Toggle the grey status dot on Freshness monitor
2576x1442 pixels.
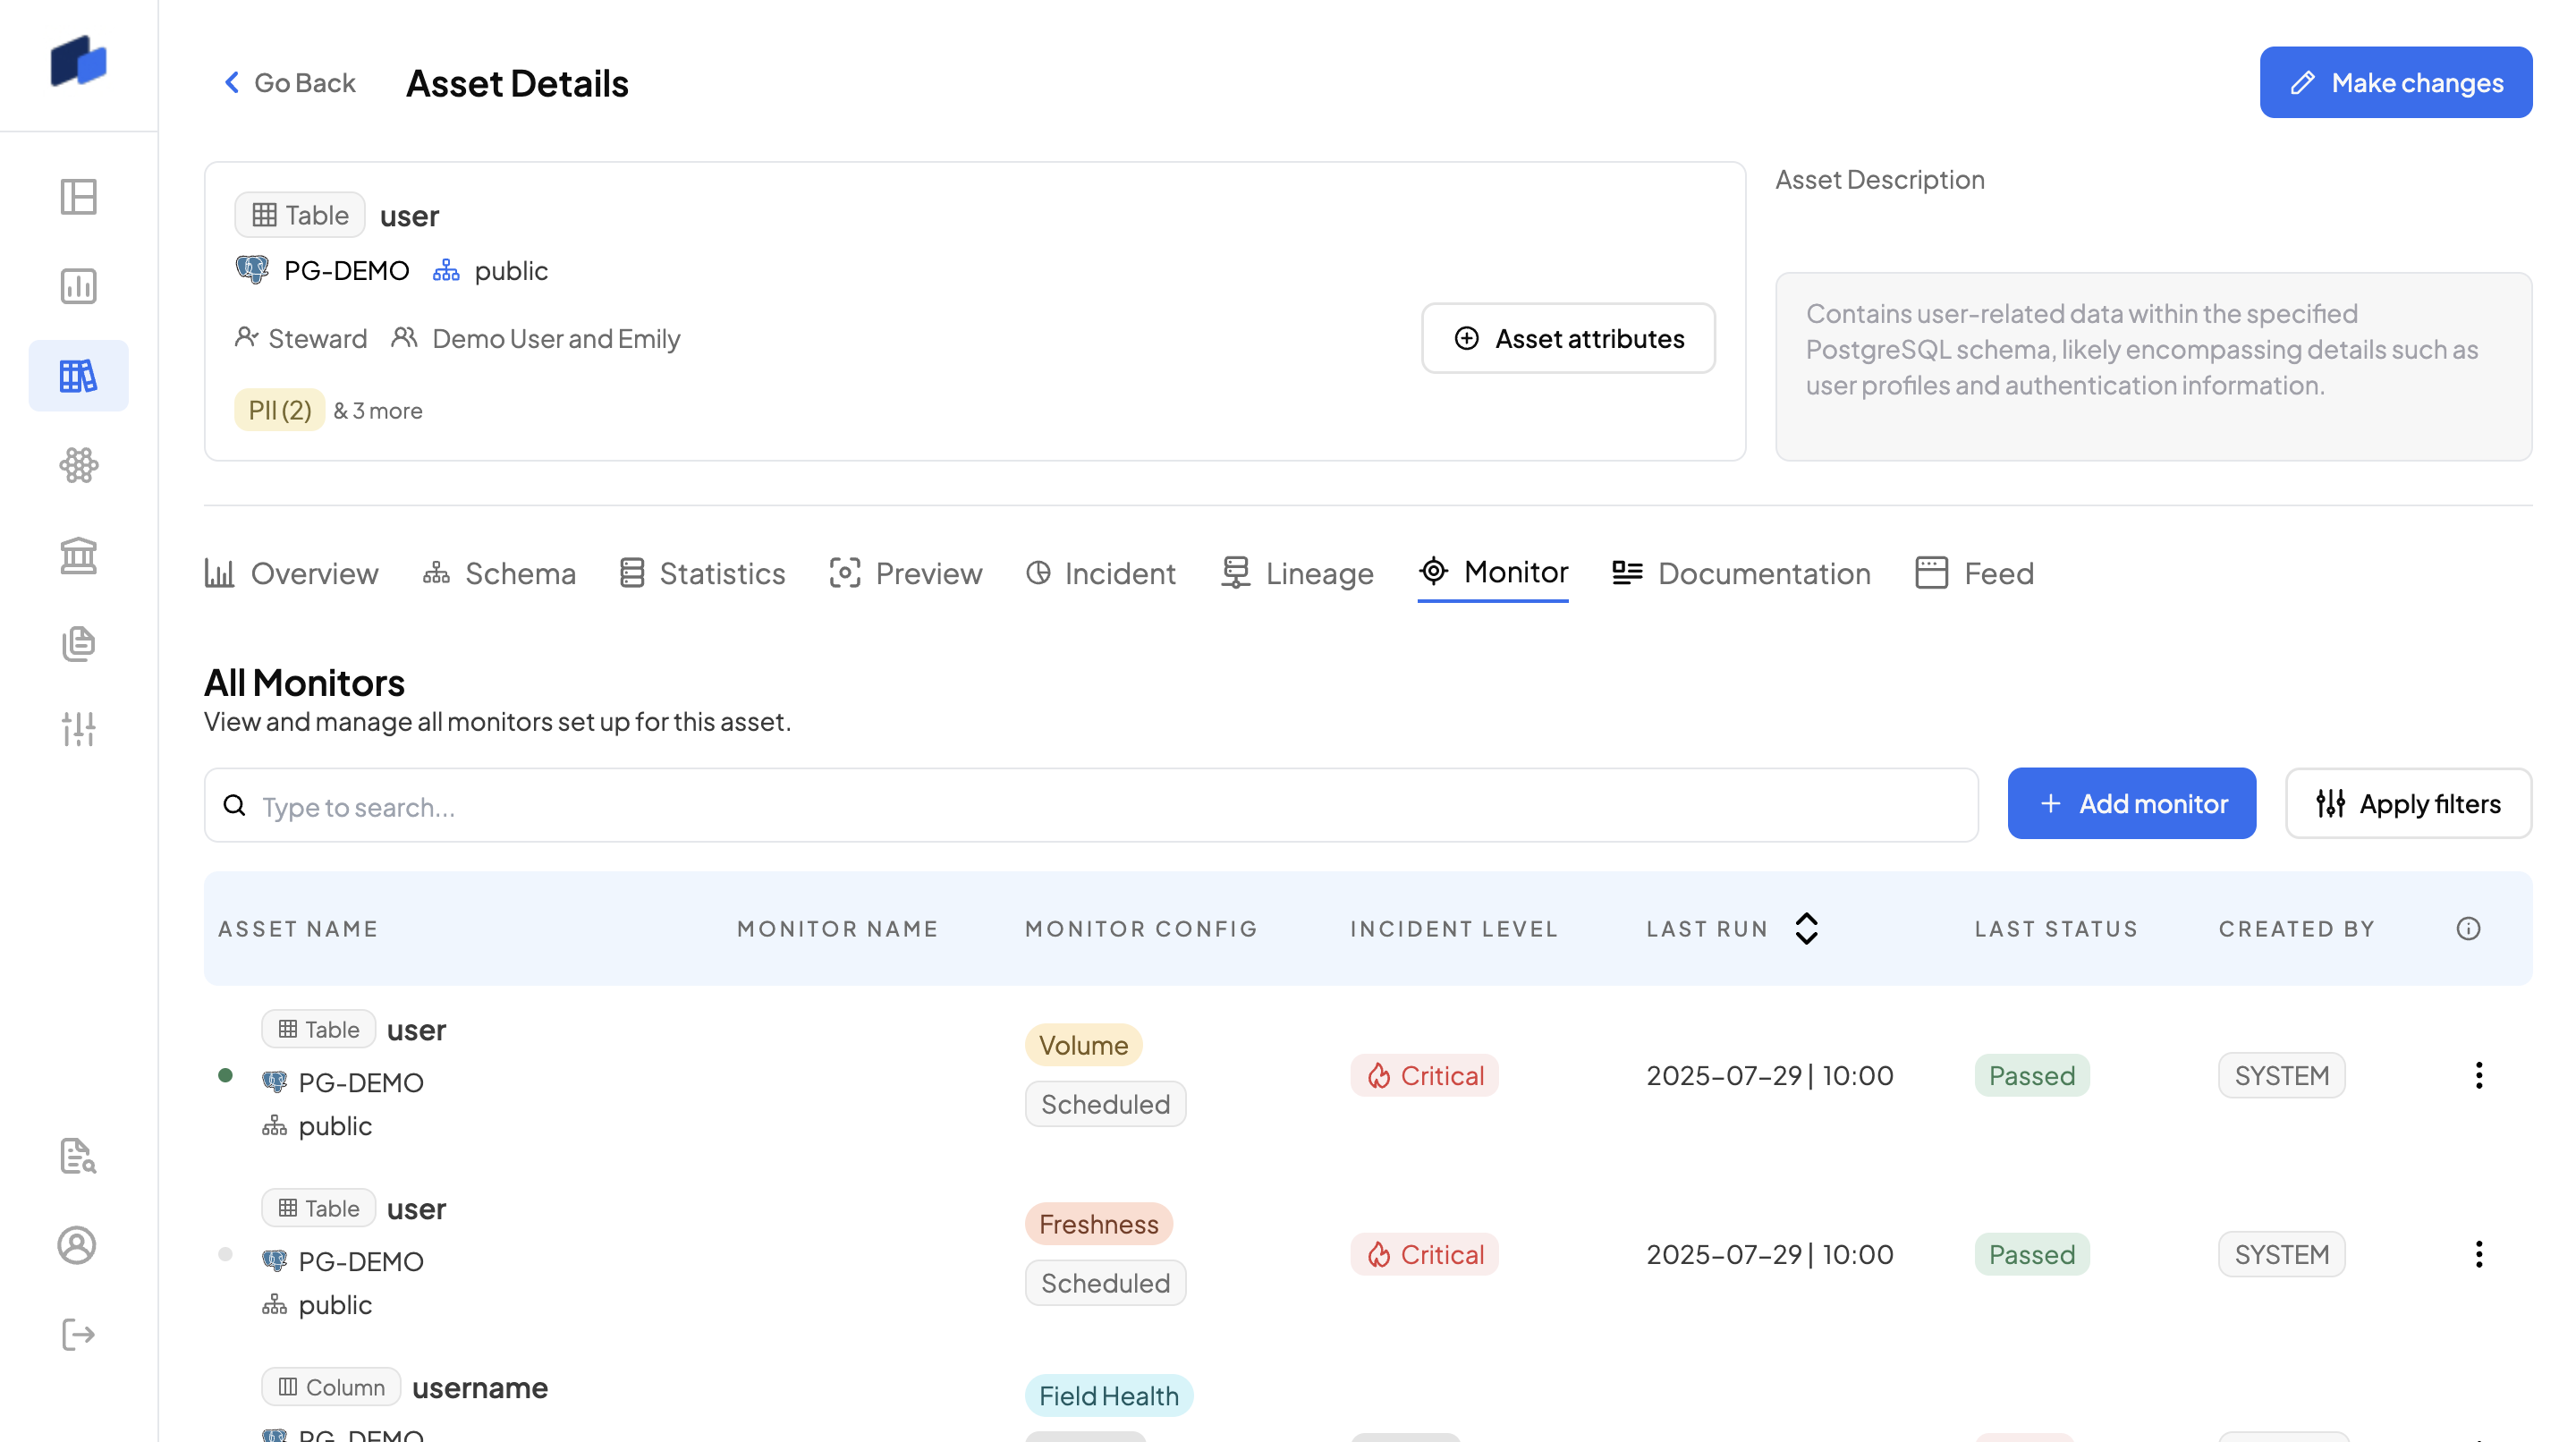point(225,1254)
